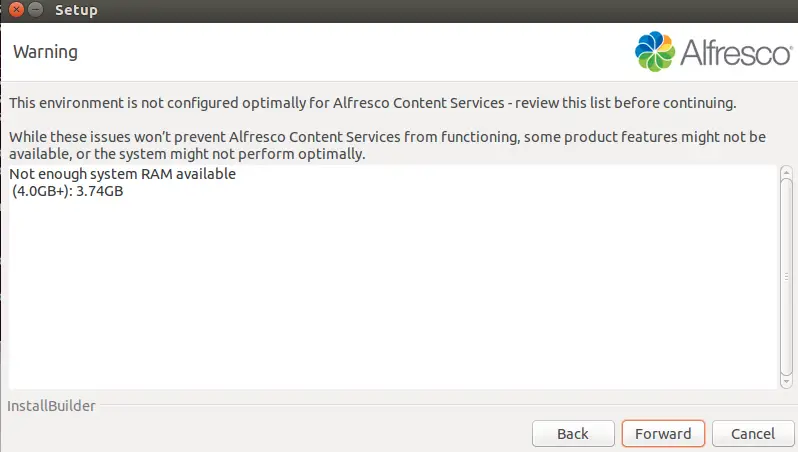Viewport: 798px width, 452px height.
Task: Click the vertical scrollbar thumb of warning list
Action: point(786,277)
